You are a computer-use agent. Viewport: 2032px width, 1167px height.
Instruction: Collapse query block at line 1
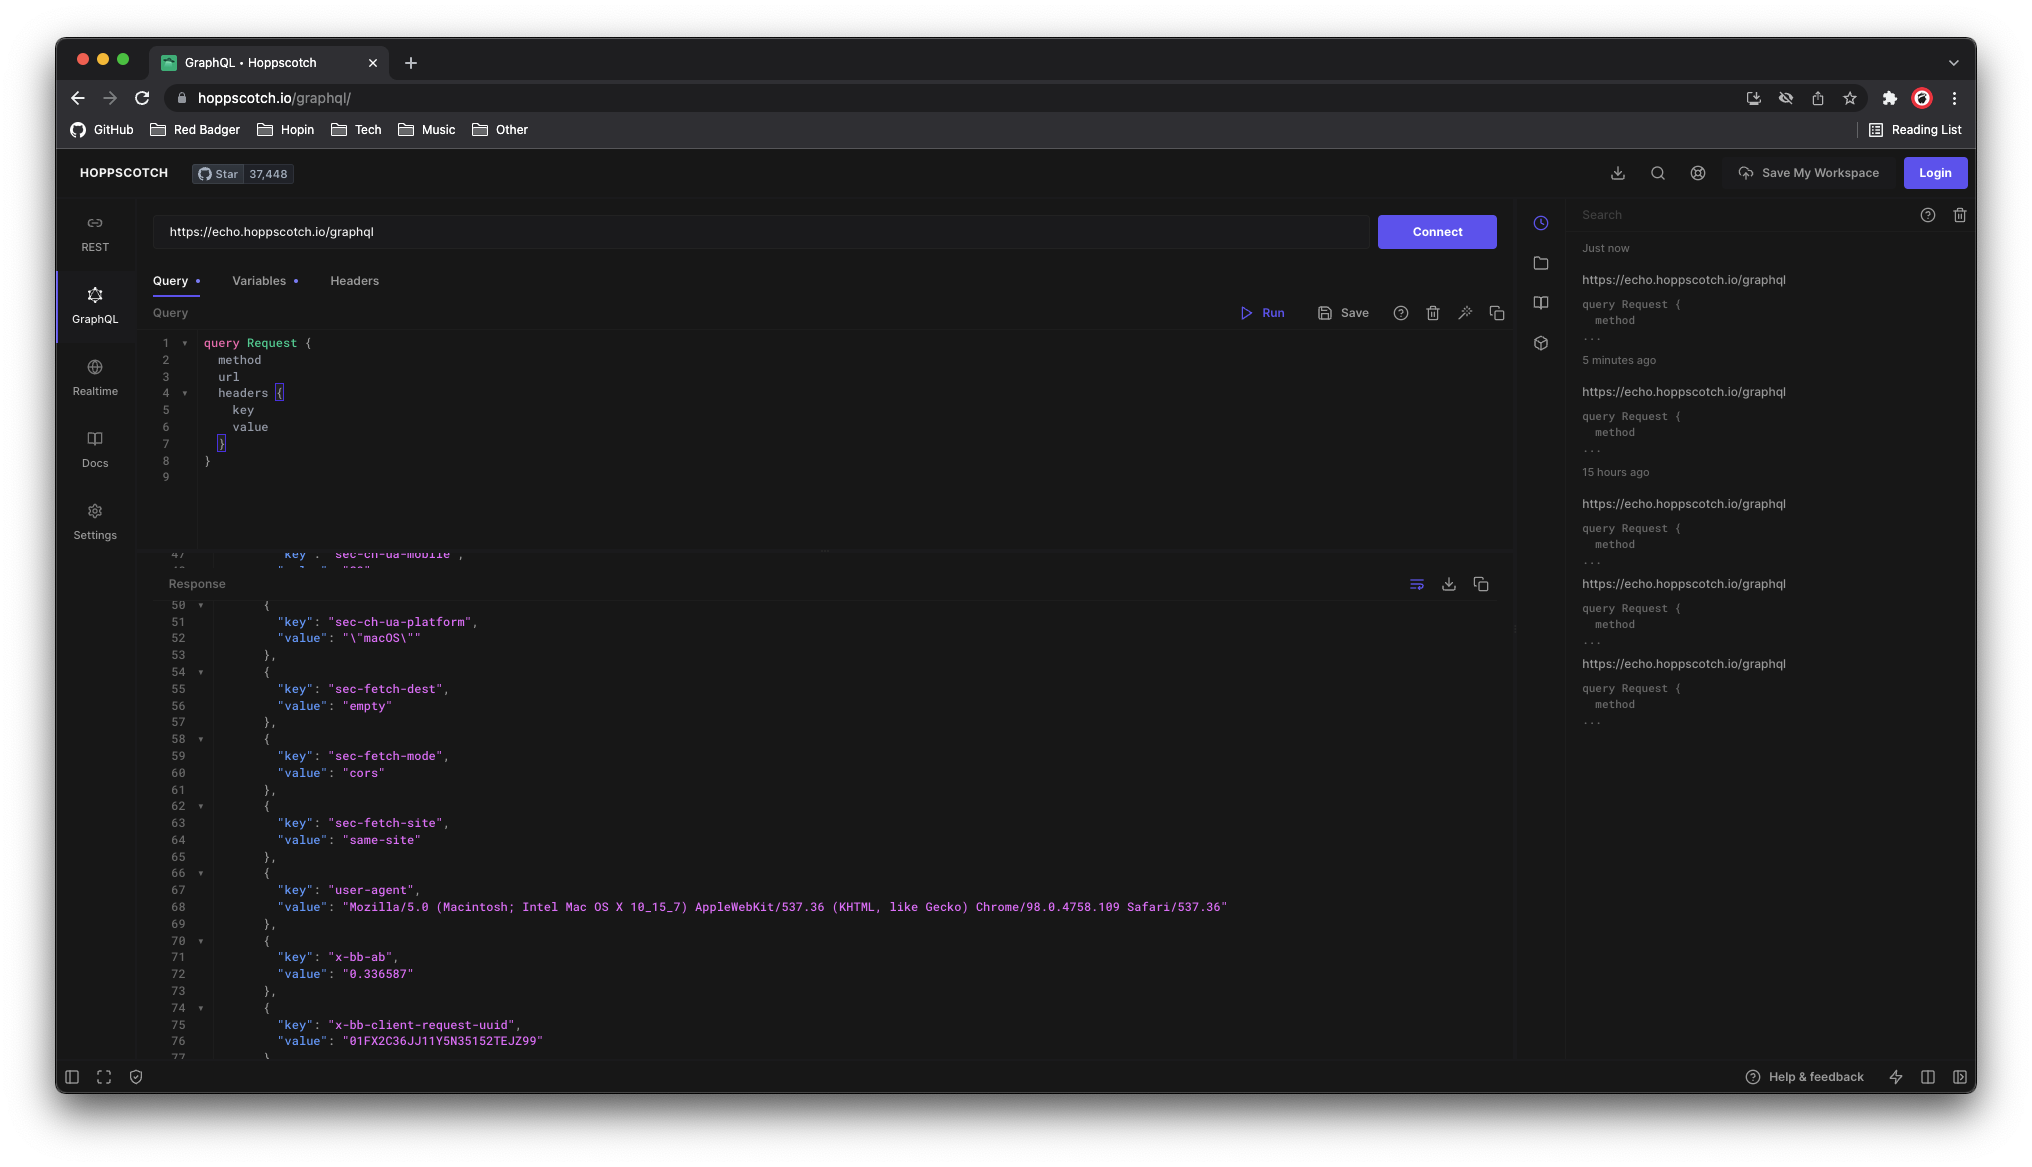tap(185, 343)
